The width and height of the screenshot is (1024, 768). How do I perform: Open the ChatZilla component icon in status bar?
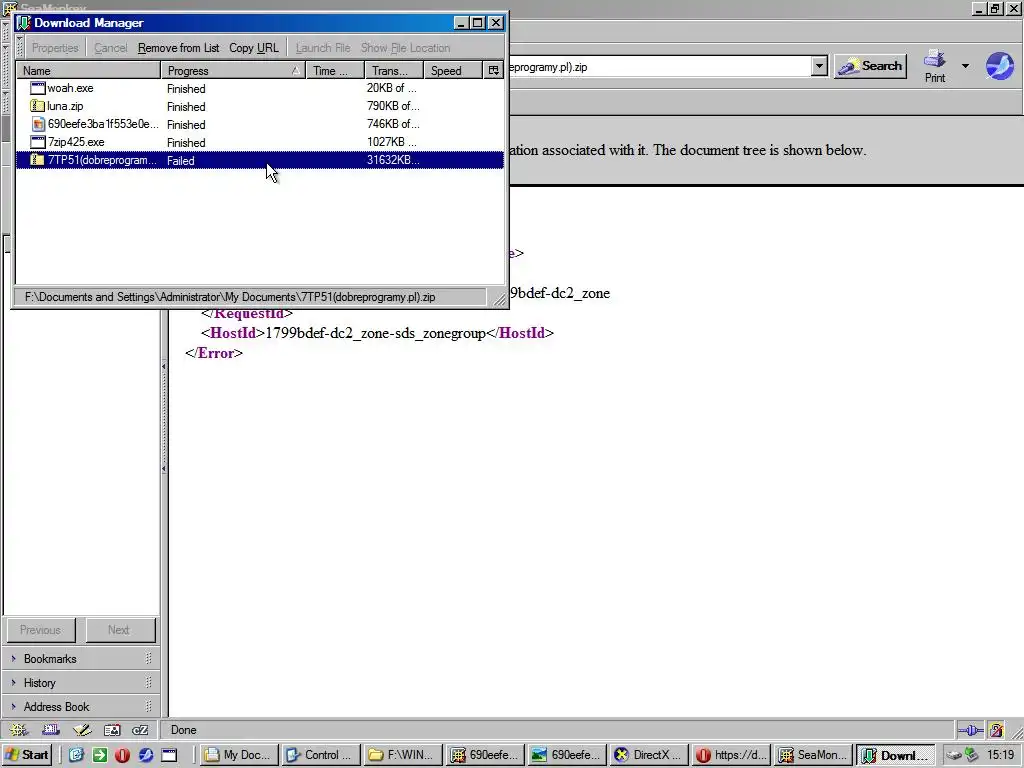point(140,730)
